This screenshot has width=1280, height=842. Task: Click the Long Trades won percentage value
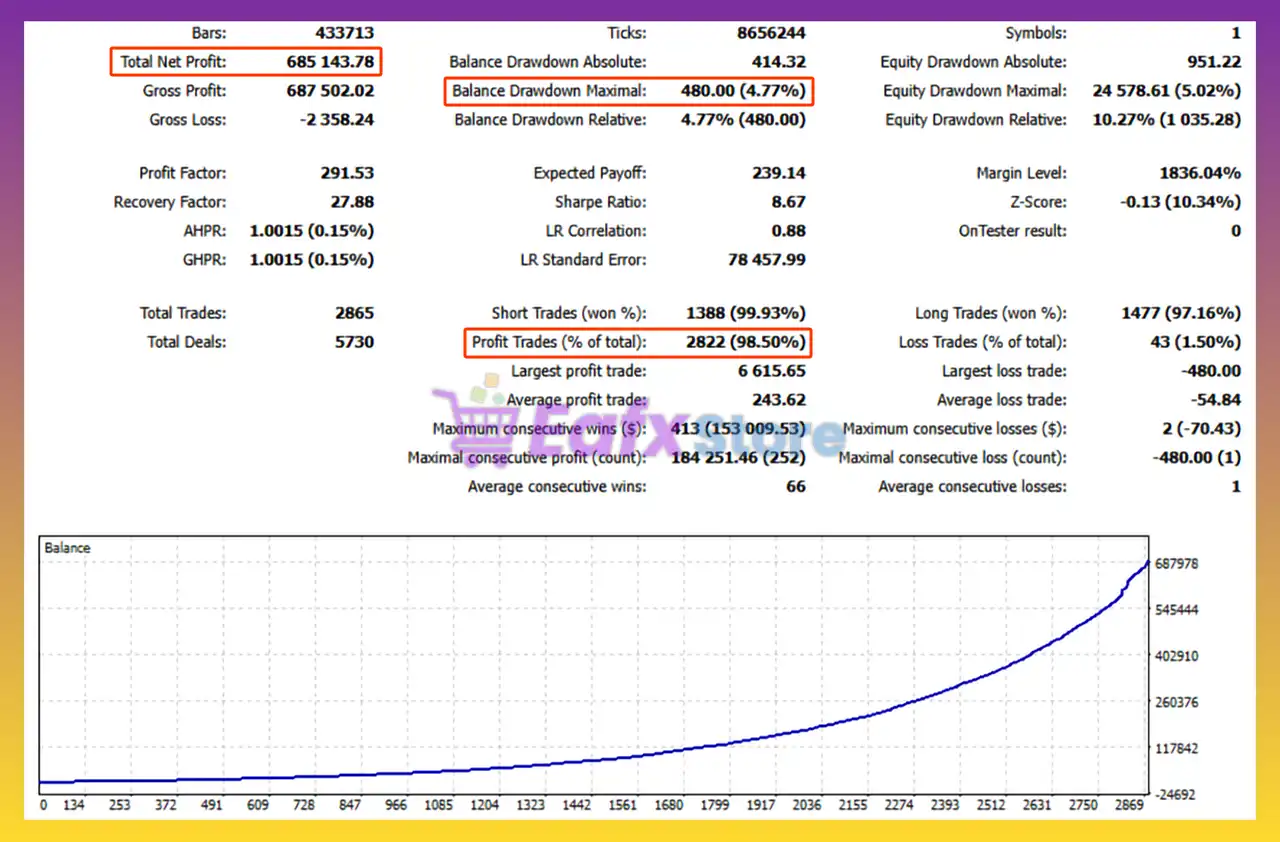point(1180,313)
